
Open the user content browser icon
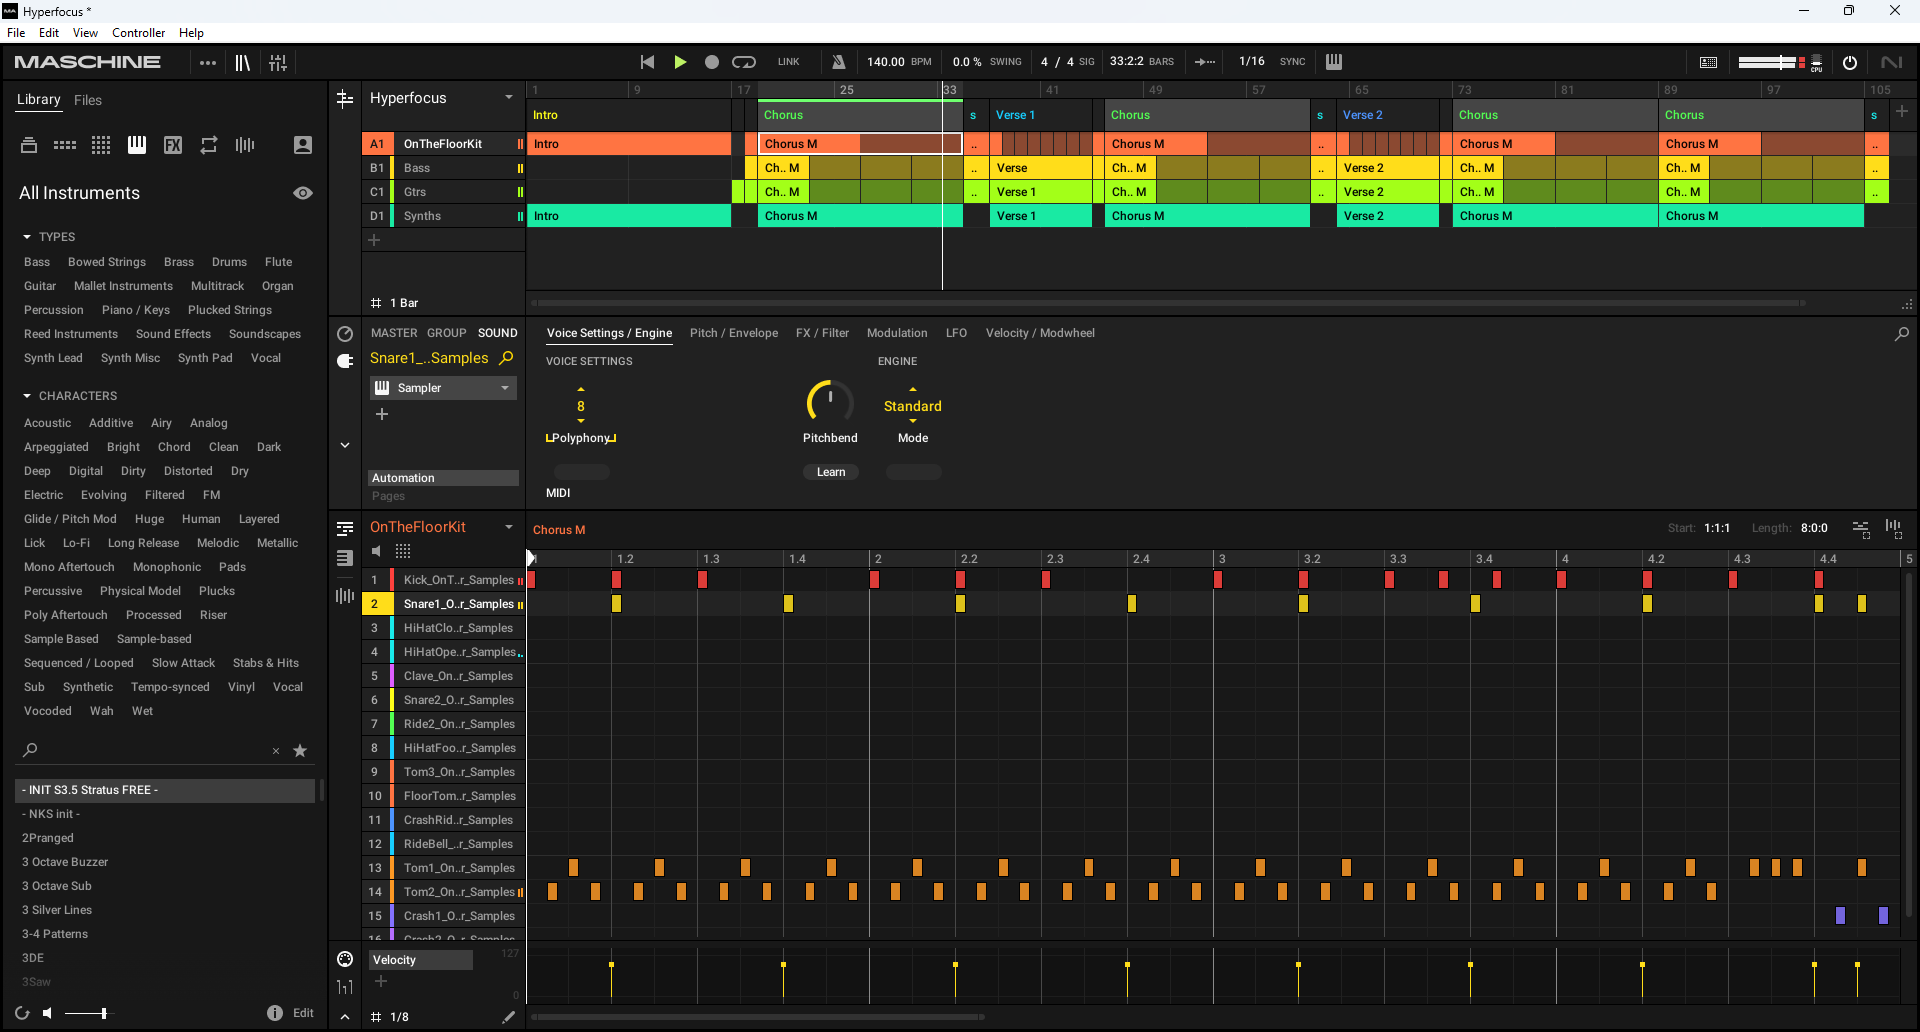[302, 144]
